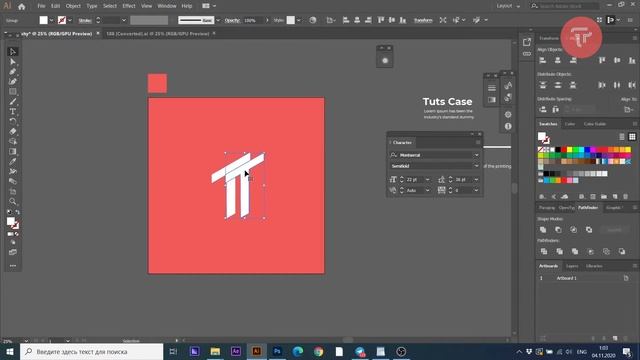Expand Semibold font style dropdown

coord(476,166)
